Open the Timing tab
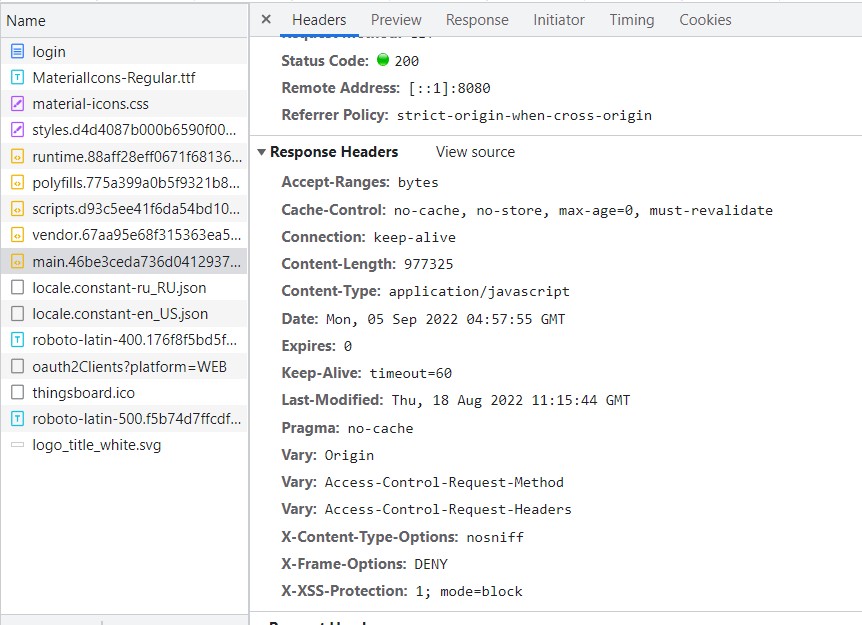 tap(631, 19)
